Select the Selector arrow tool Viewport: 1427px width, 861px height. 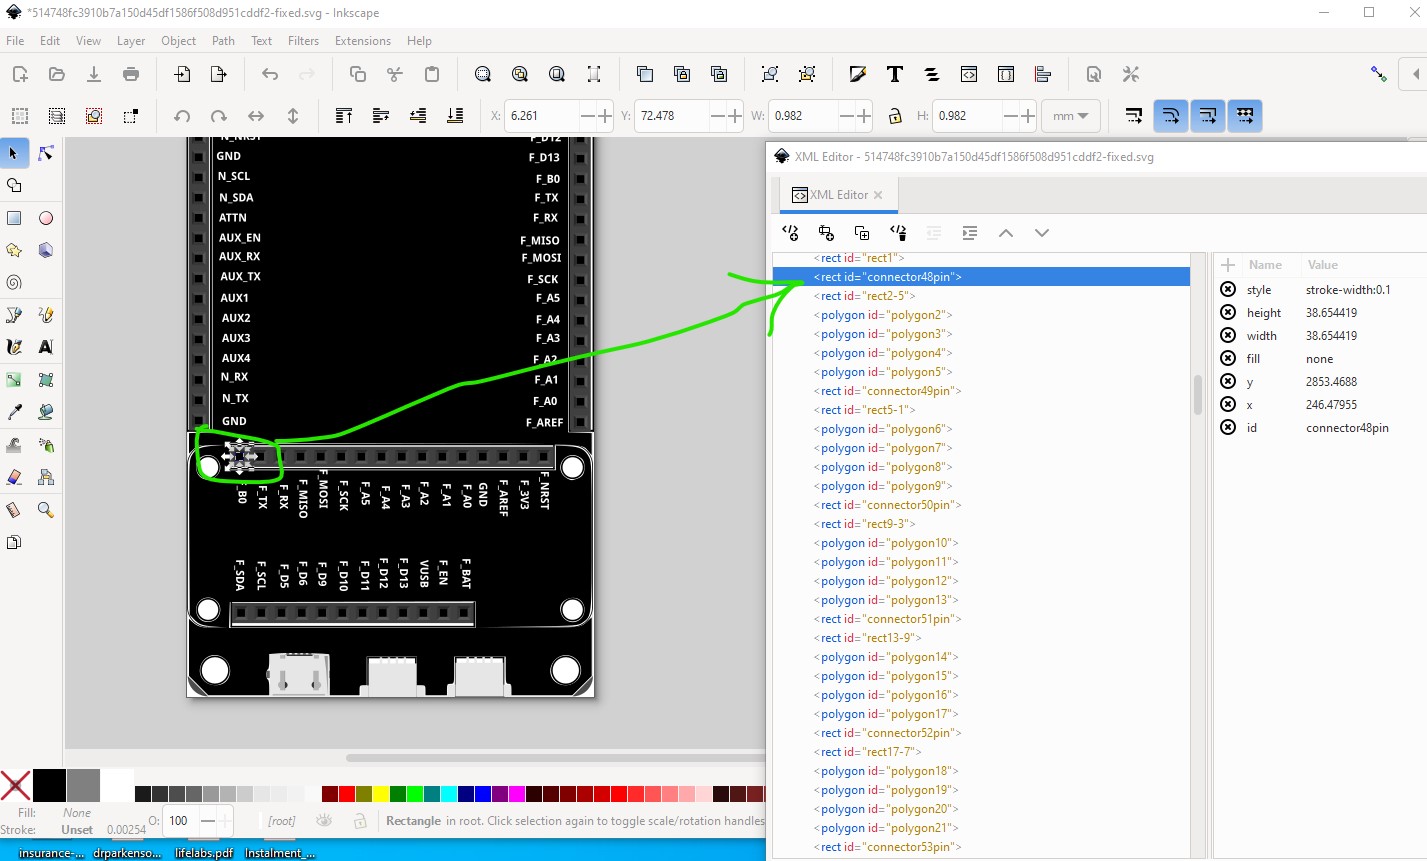coord(14,153)
